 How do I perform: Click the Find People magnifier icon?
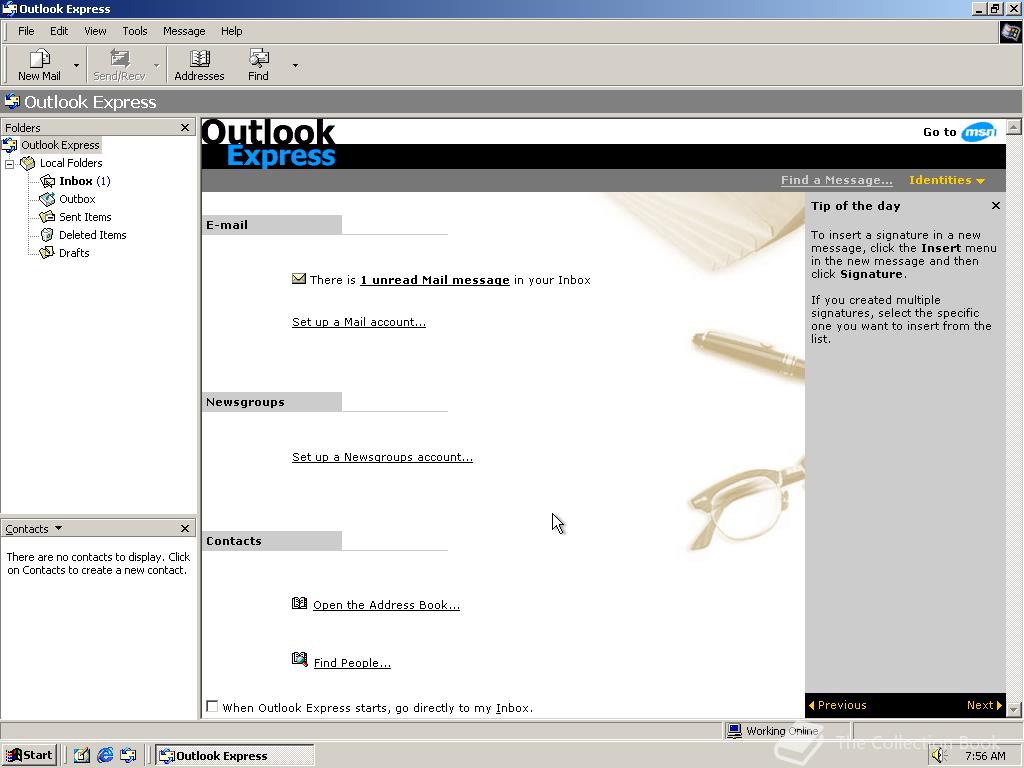point(299,659)
